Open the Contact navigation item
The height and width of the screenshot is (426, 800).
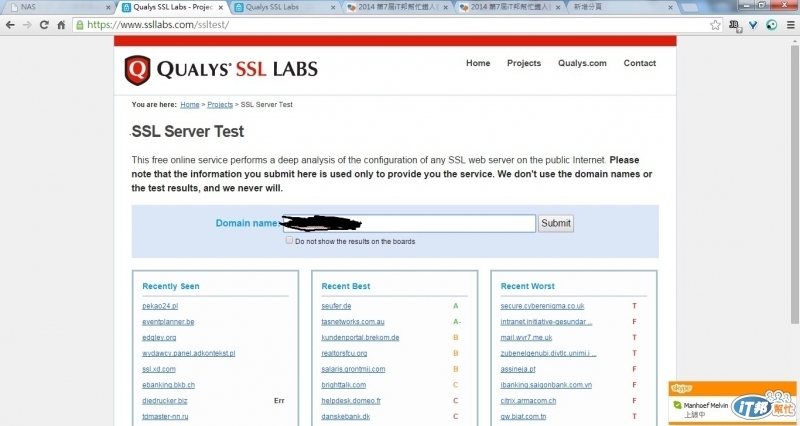[640, 63]
